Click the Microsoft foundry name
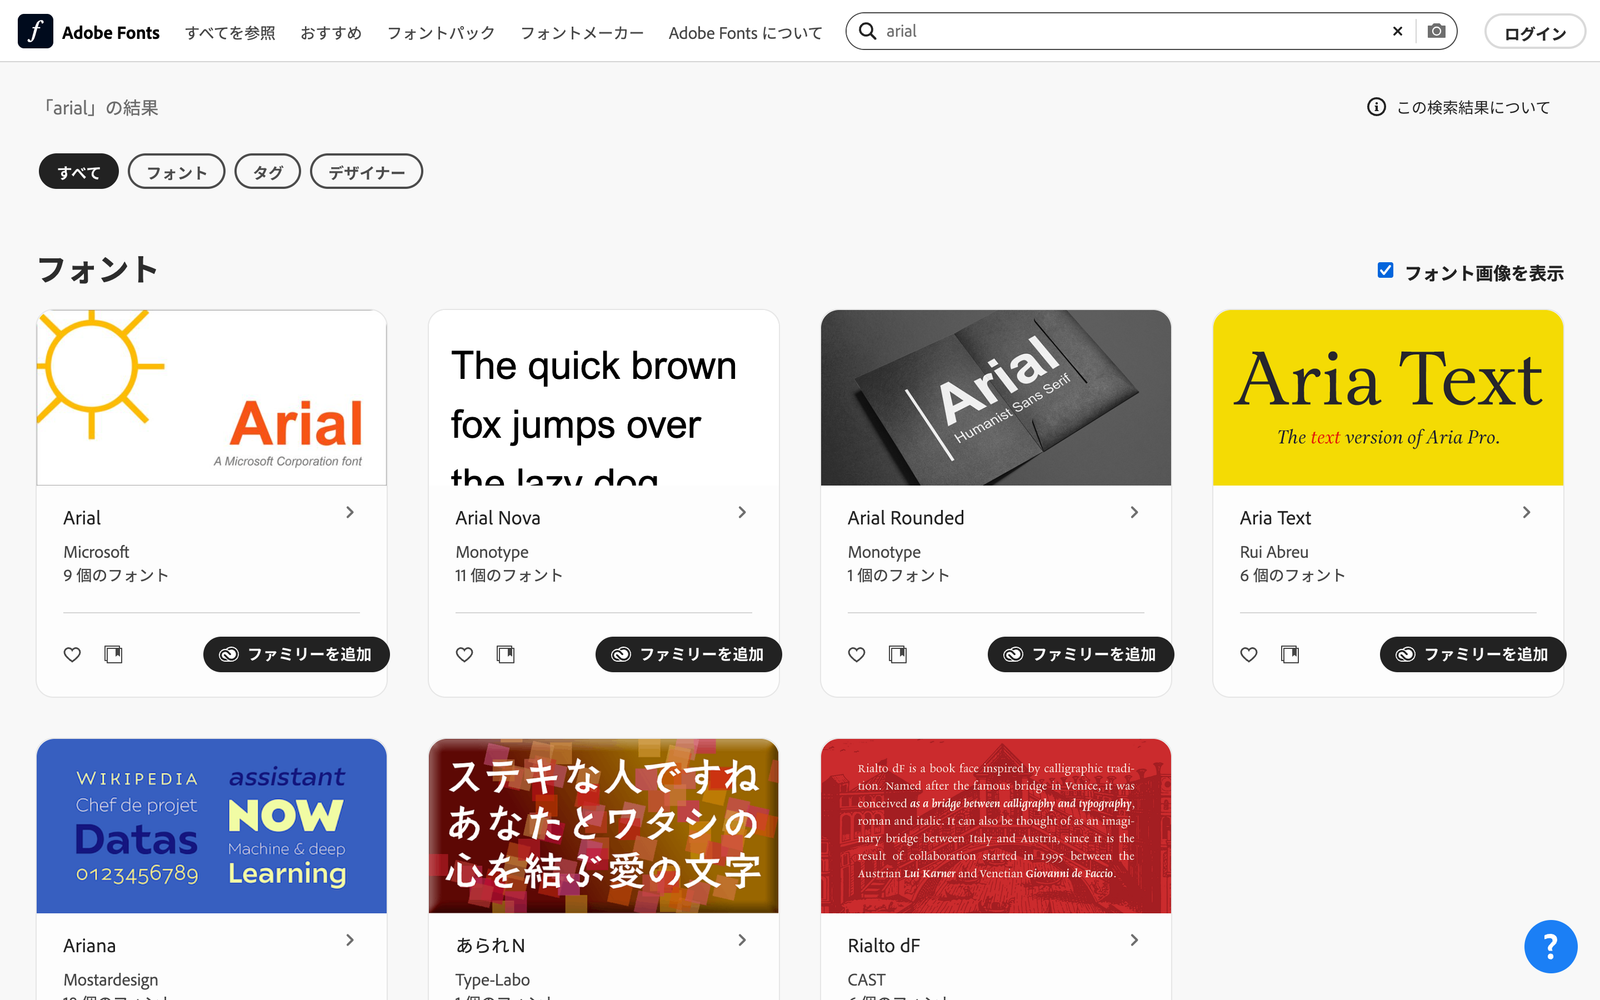 coord(96,552)
